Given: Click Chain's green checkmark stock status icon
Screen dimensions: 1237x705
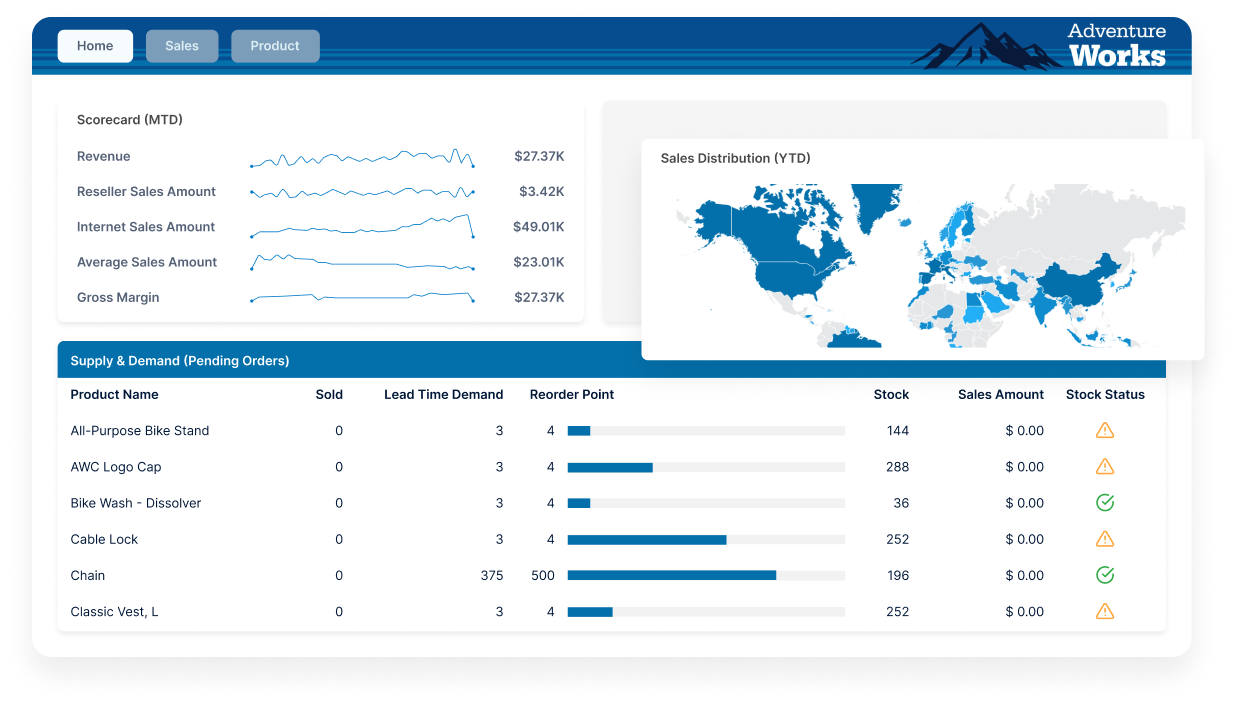Looking at the screenshot, I should click(1104, 575).
